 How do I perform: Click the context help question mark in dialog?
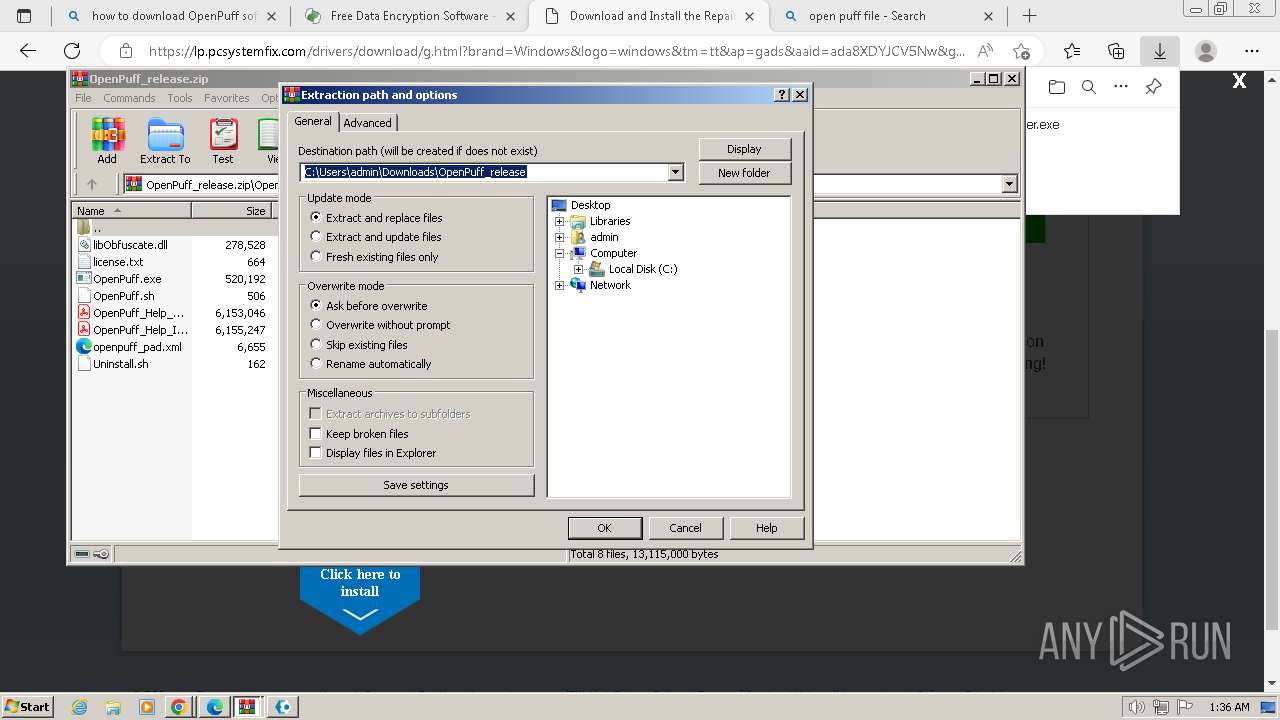coord(782,95)
